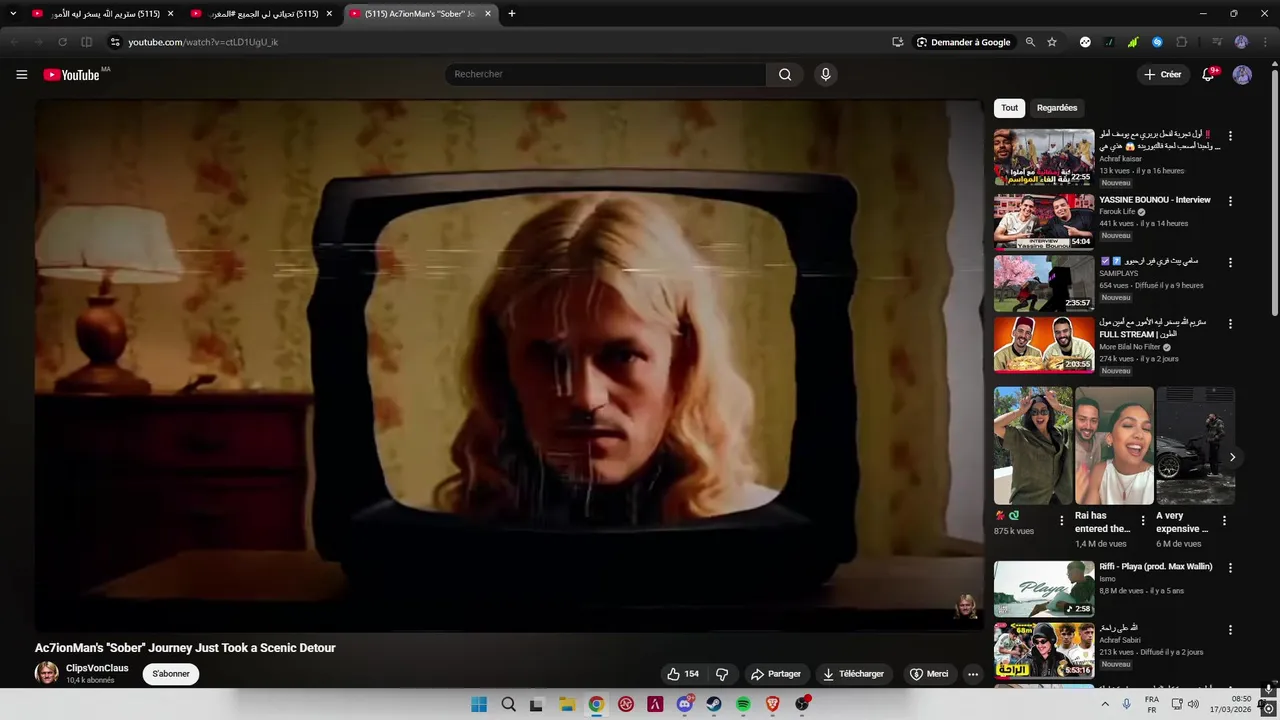Toggle the taskbar volume icon
The image size is (1280, 720).
(1193, 704)
